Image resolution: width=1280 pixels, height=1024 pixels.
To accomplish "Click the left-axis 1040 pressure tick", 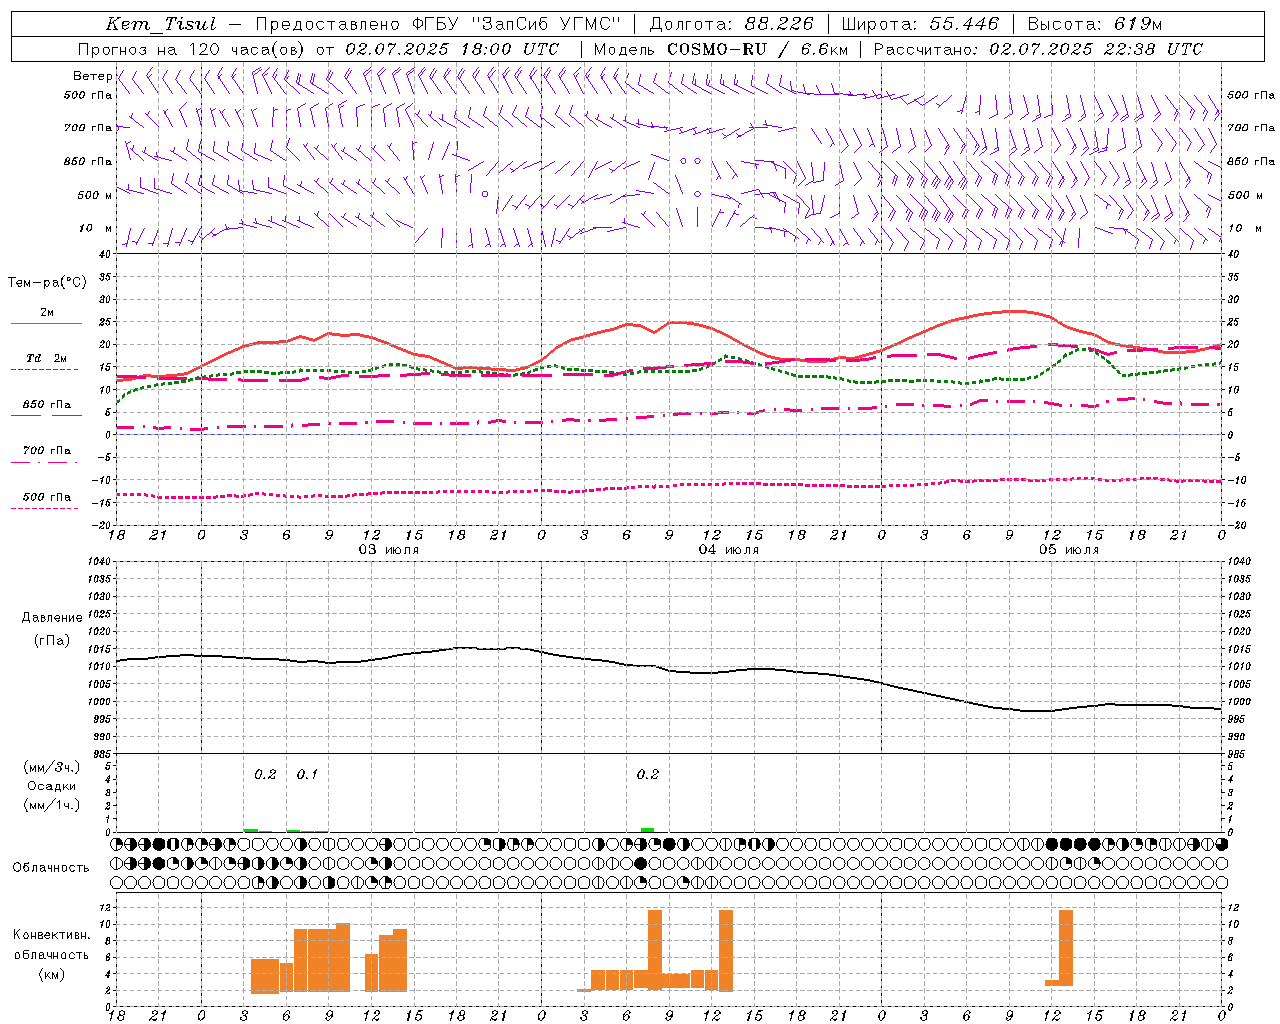I will 100,562.
